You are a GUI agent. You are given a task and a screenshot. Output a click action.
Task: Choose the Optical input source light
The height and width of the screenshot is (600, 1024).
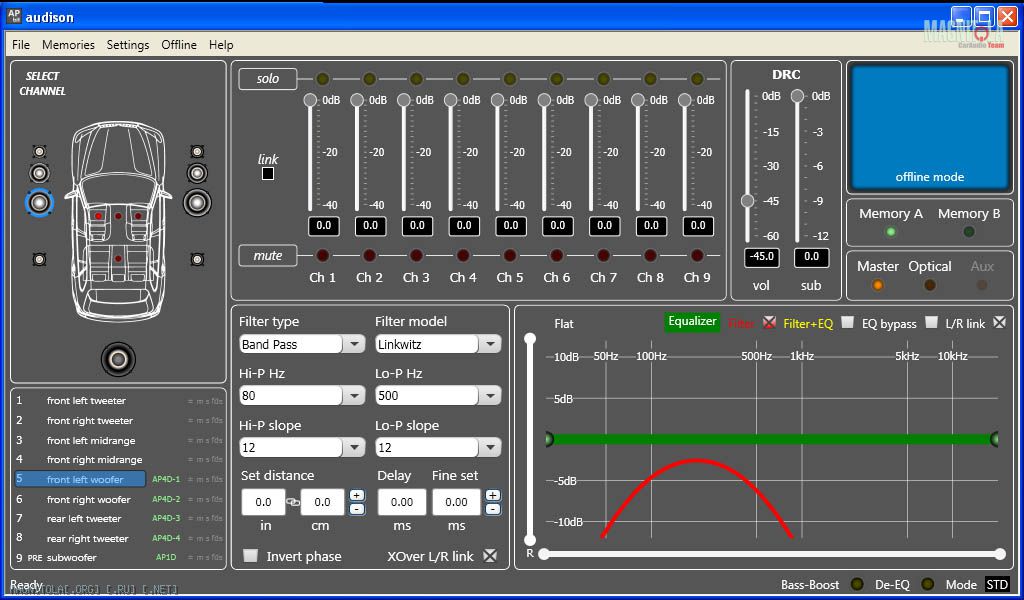(x=929, y=285)
